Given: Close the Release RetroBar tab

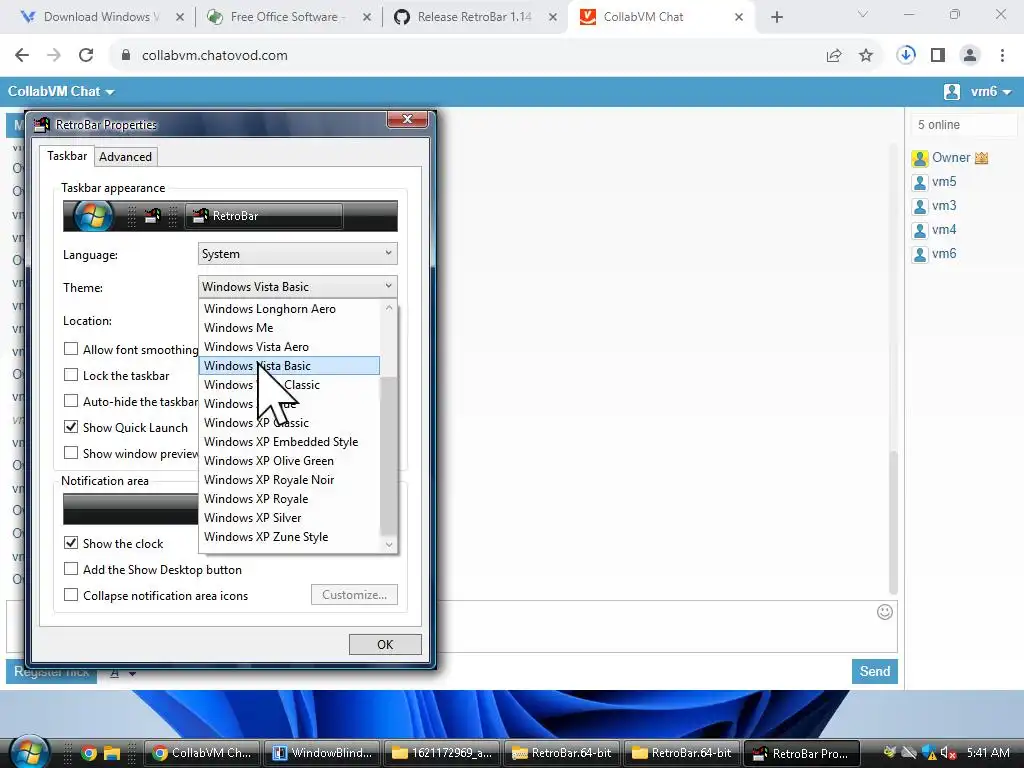Looking at the screenshot, I should point(552,17).
